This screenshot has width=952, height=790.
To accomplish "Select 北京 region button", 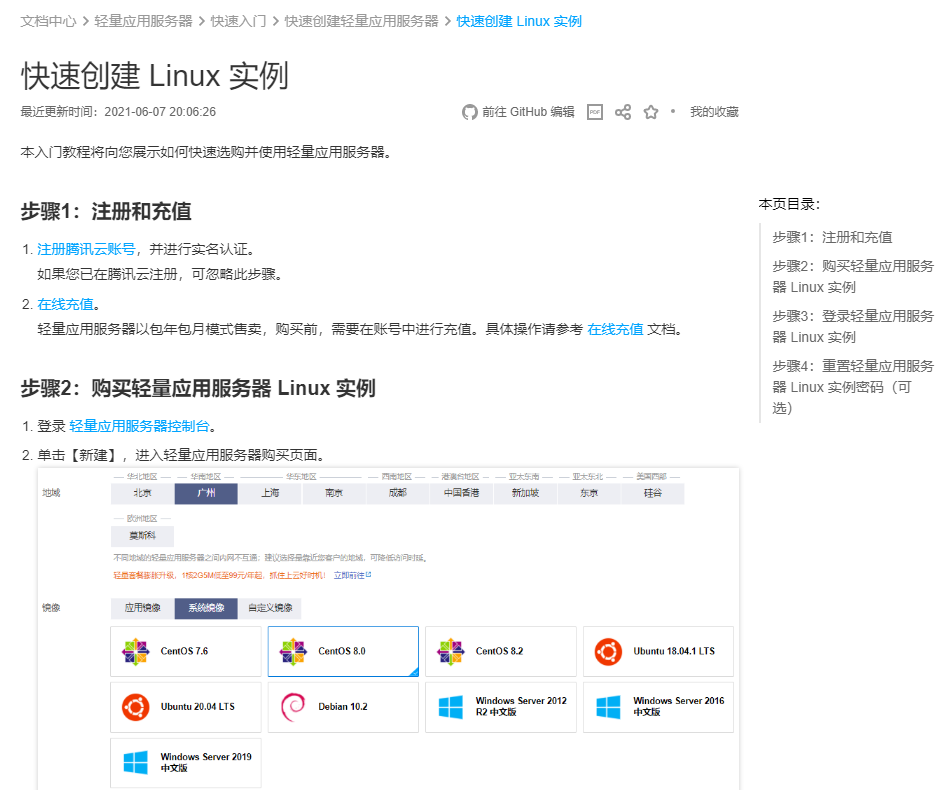I will [143, 493].
